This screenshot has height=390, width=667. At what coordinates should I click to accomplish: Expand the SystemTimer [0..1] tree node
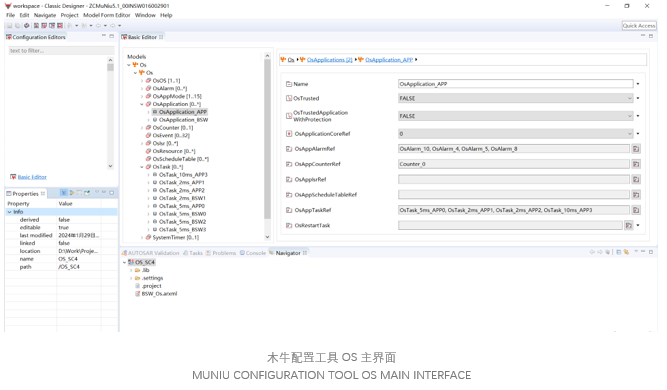(142, 238)
